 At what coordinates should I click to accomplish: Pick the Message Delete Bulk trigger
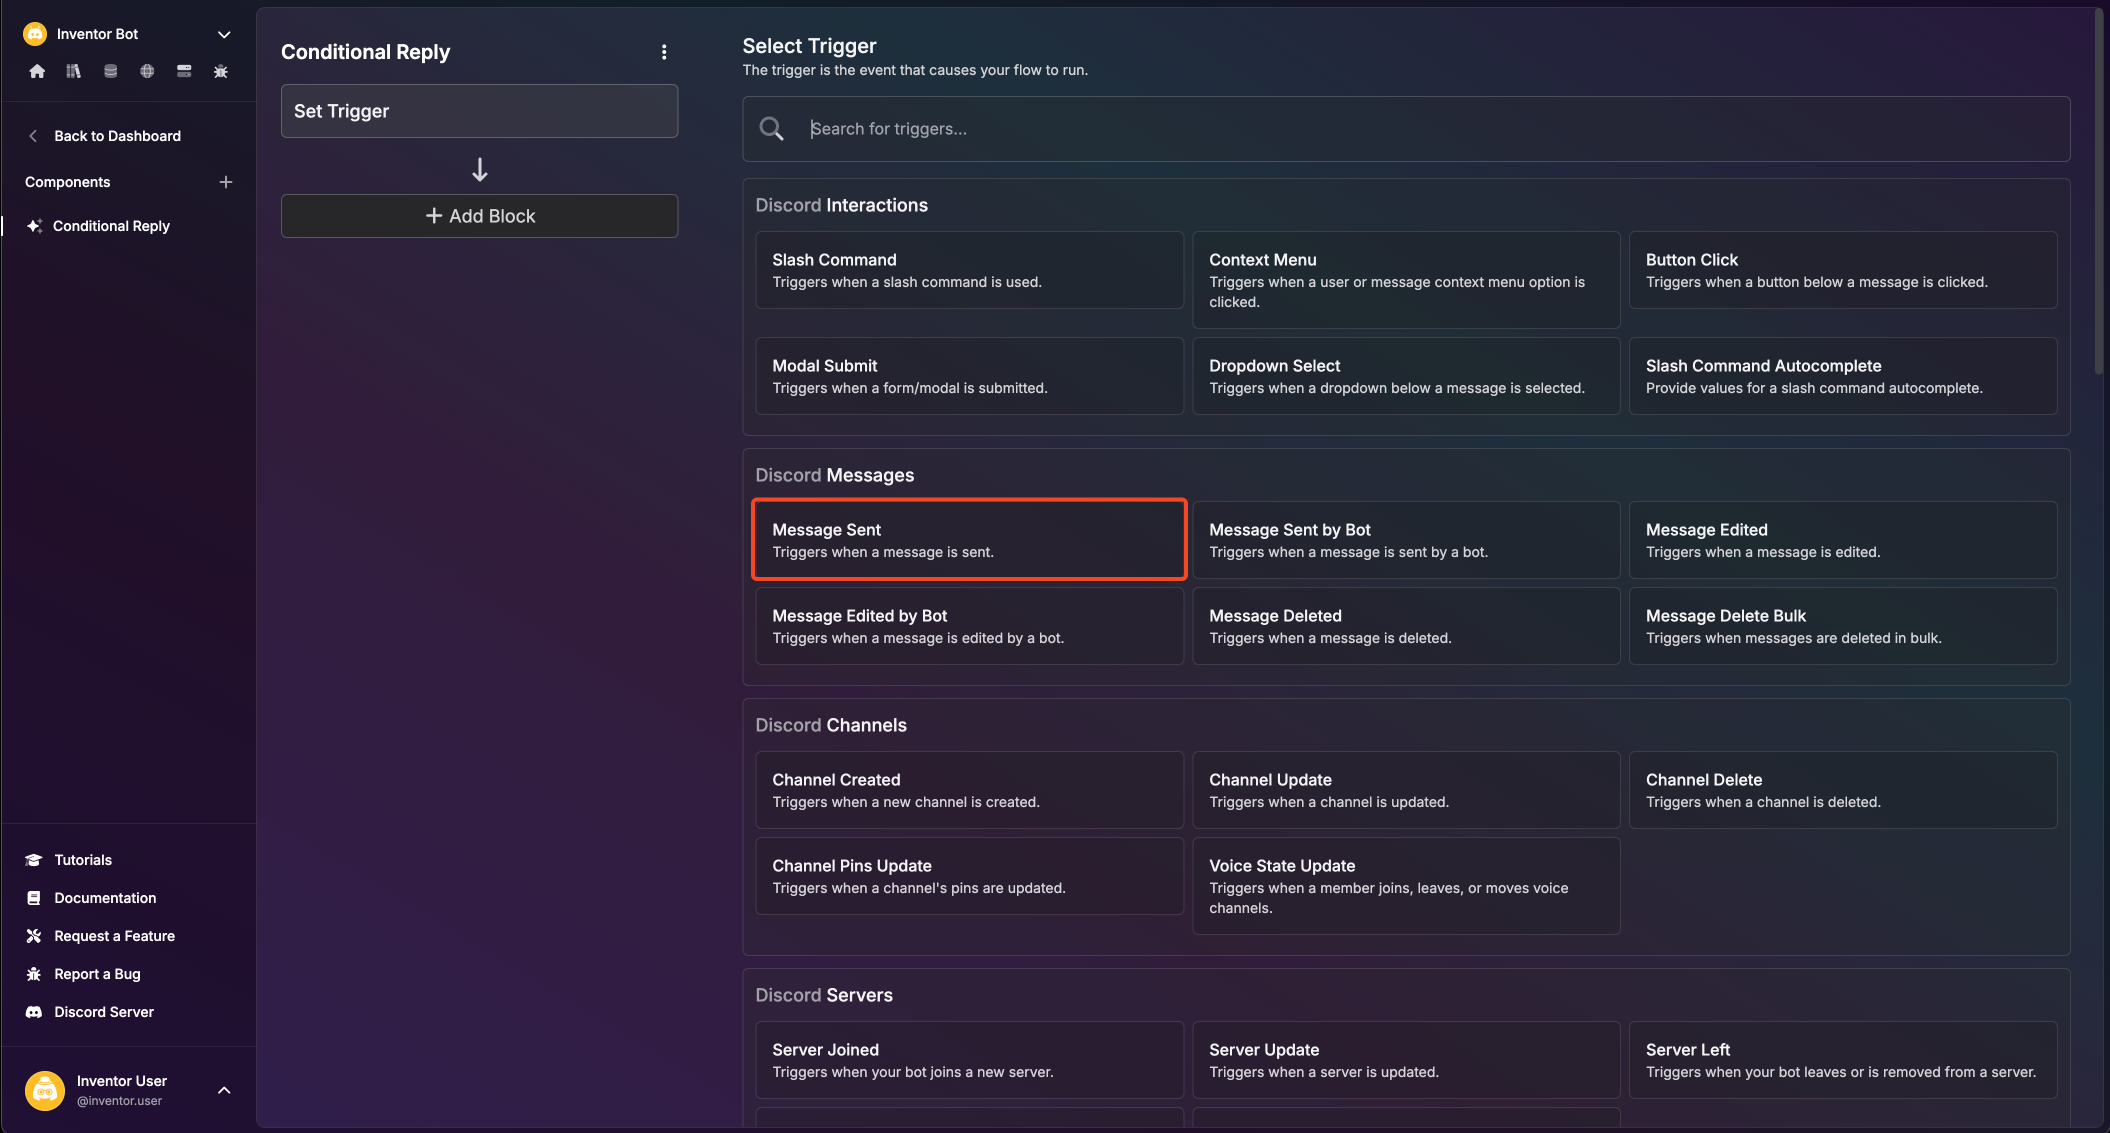pyautogui.click(x=1843, y=626)
